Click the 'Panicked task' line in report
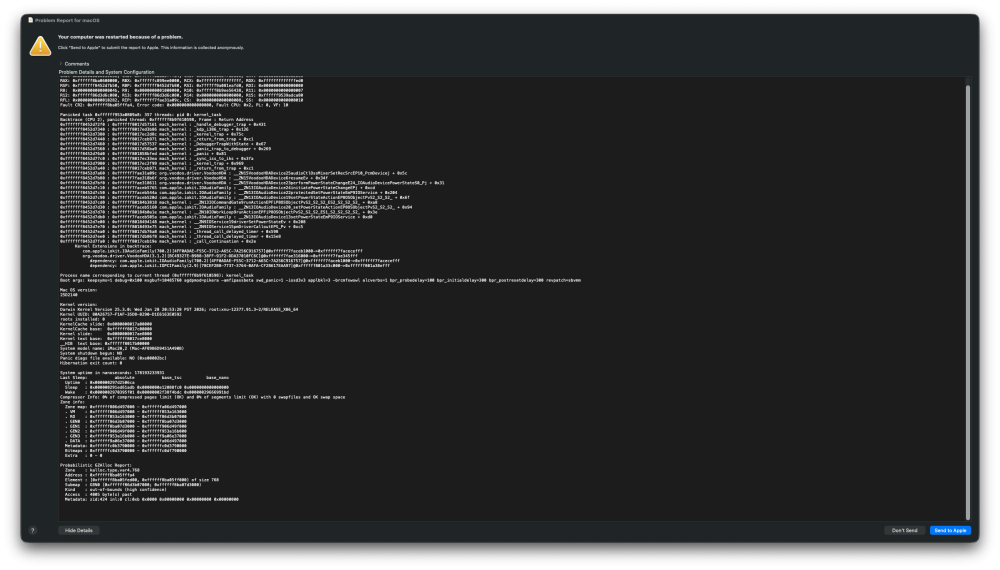The height and width of the screenshot is (570, 1000). pos(141,115)
